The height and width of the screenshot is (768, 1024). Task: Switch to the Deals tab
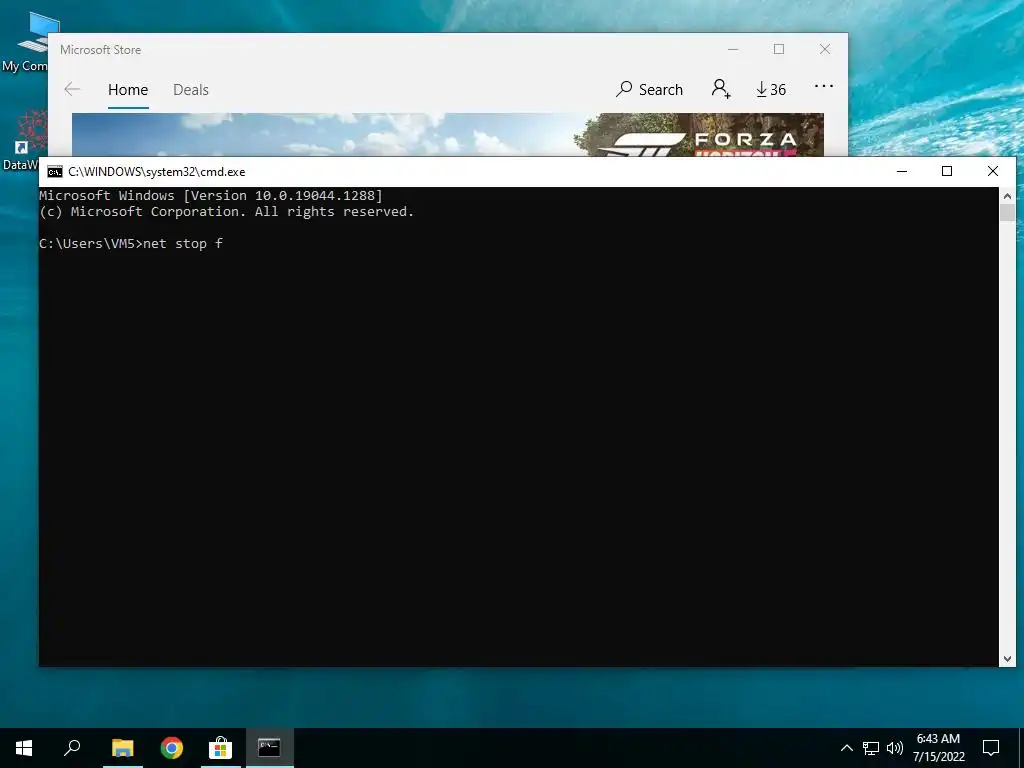tap(191, 90)
